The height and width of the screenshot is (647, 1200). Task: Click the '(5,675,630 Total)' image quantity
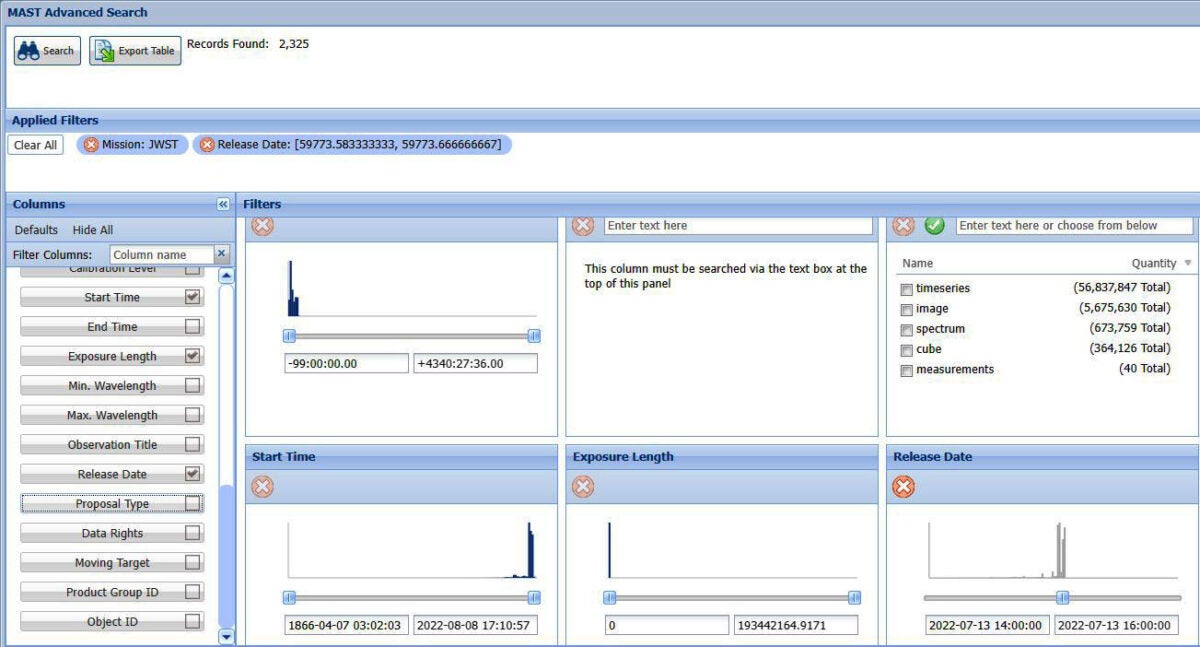tap(1125, 309)
